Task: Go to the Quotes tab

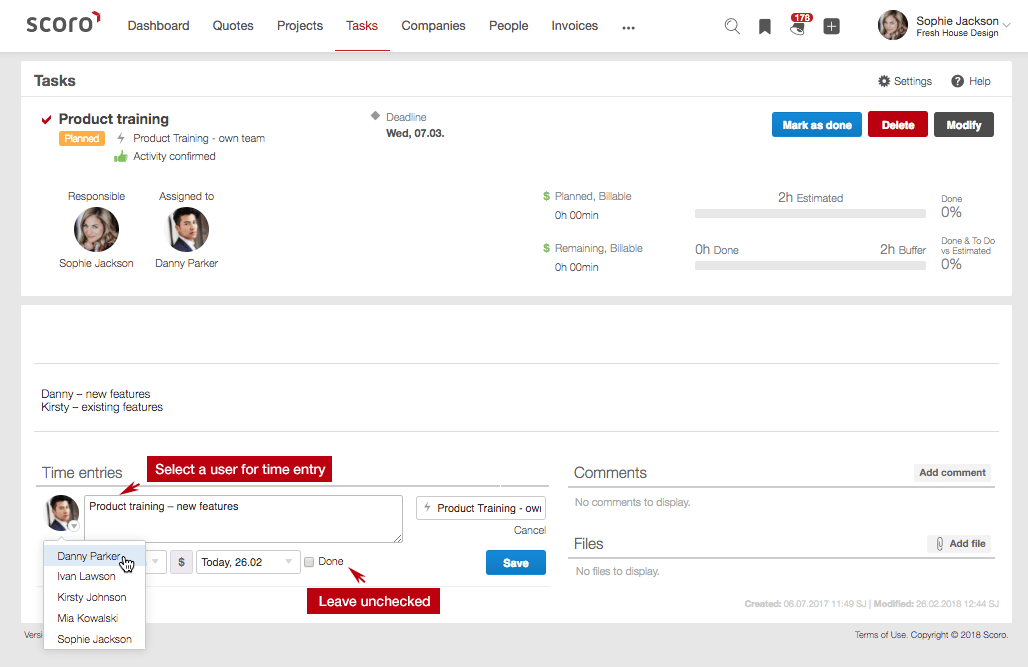Action: pyautogui.click(x=233, y=26)
